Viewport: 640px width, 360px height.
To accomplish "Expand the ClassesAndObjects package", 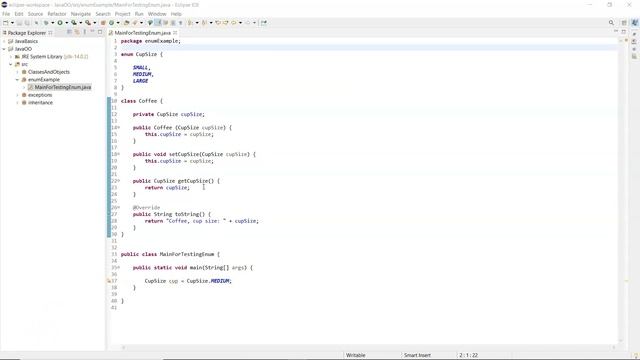I will 18,72.
